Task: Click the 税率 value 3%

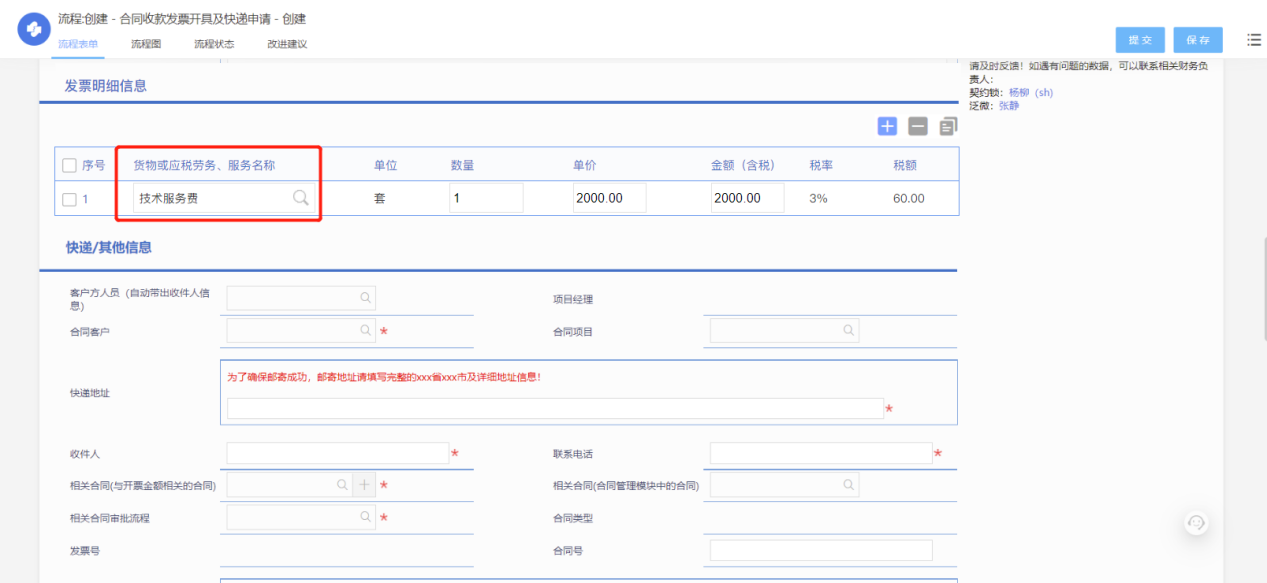Action: (x=818, y=199)
